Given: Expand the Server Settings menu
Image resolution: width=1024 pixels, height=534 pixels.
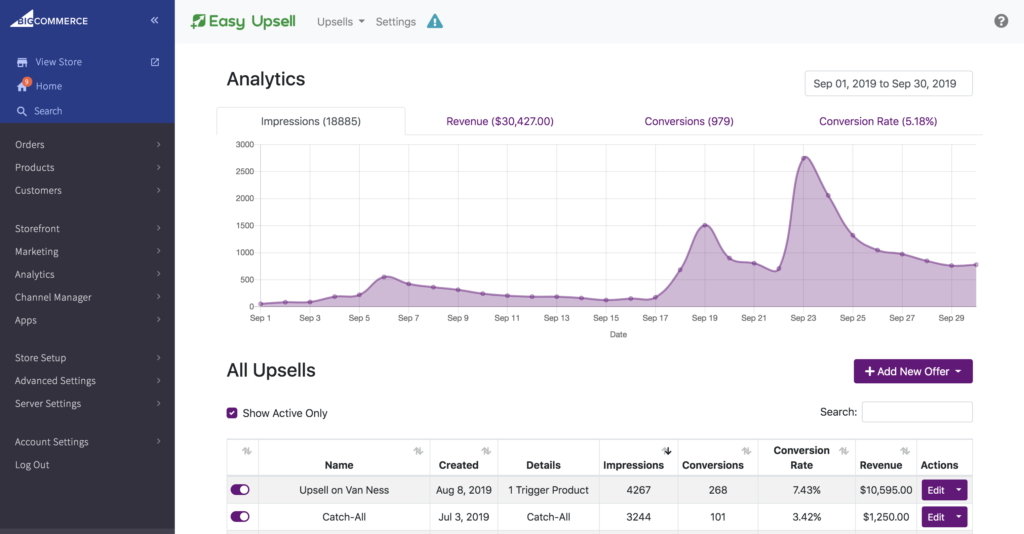Looking at the screenshot, I should [88, 403].
